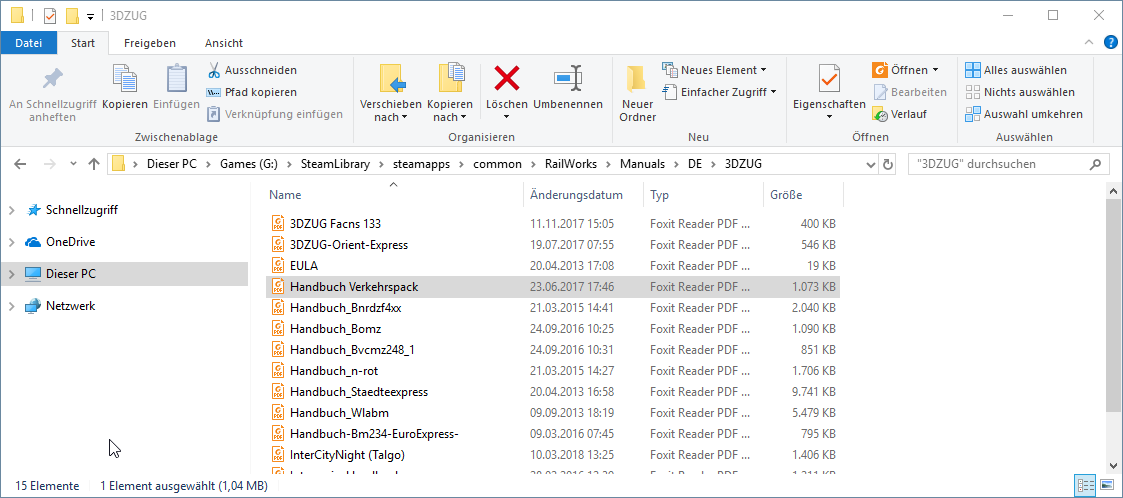Click Auswahl umkehren
The height and width of the screenshot is (498, 1123).
pyautogui.click(x=1024, y=114)
